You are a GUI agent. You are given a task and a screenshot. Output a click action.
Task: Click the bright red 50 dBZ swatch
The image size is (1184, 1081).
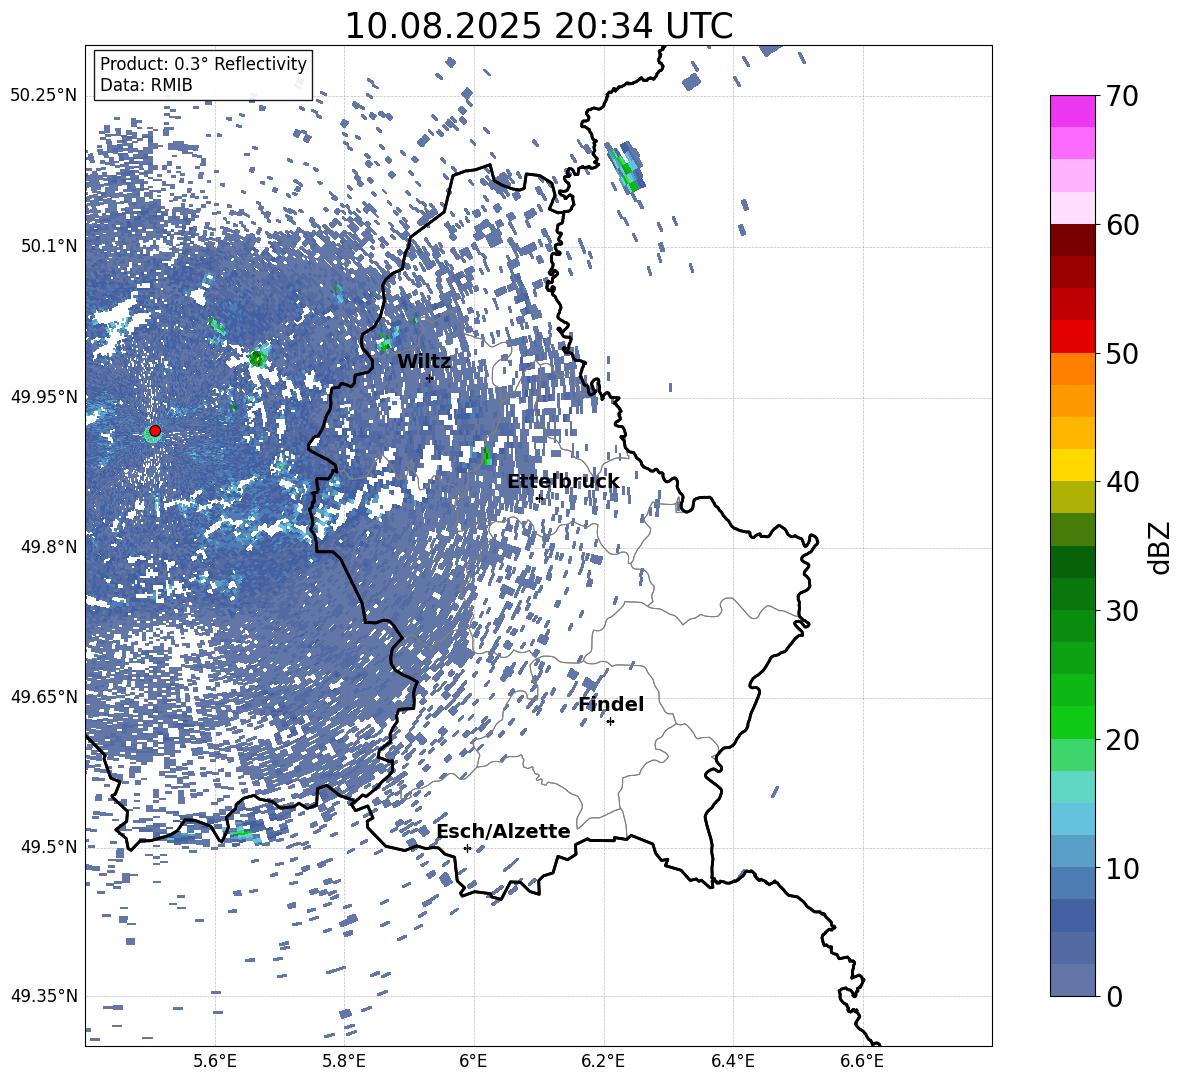[x=1072, y=337]
